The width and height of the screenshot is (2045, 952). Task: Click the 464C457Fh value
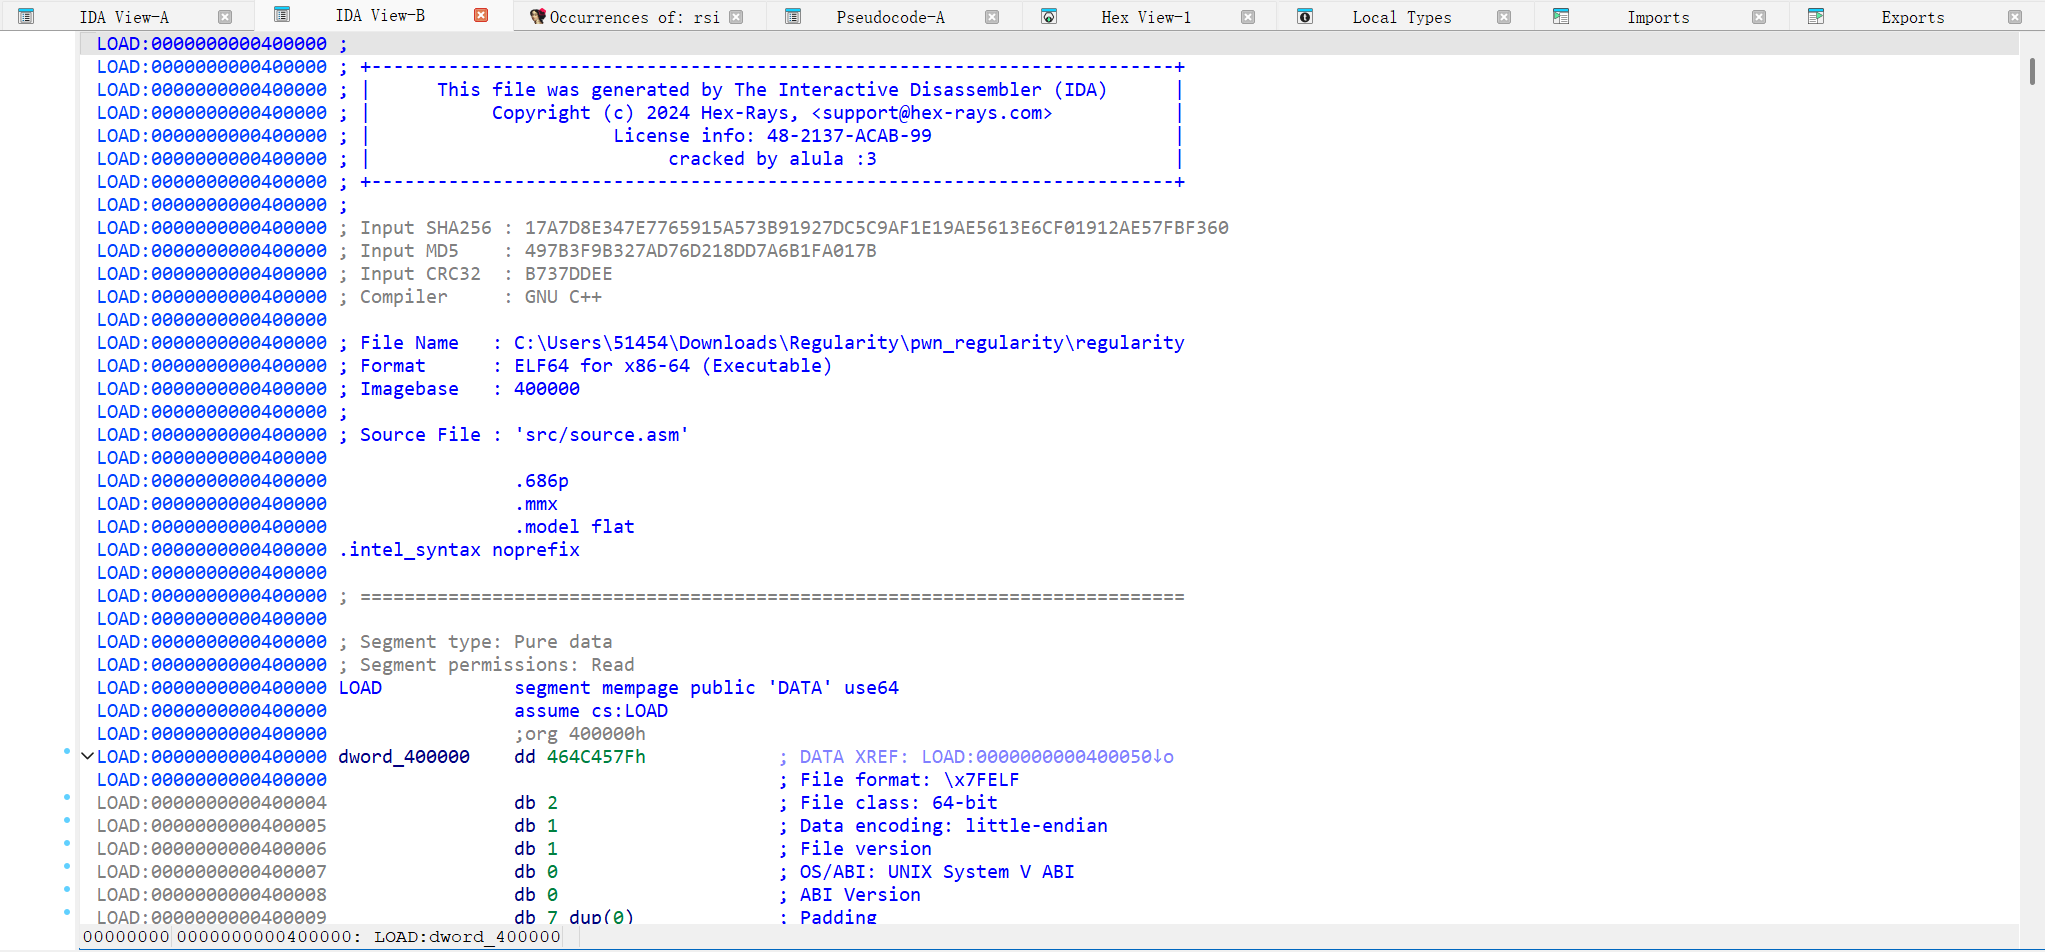click(596, 757)
